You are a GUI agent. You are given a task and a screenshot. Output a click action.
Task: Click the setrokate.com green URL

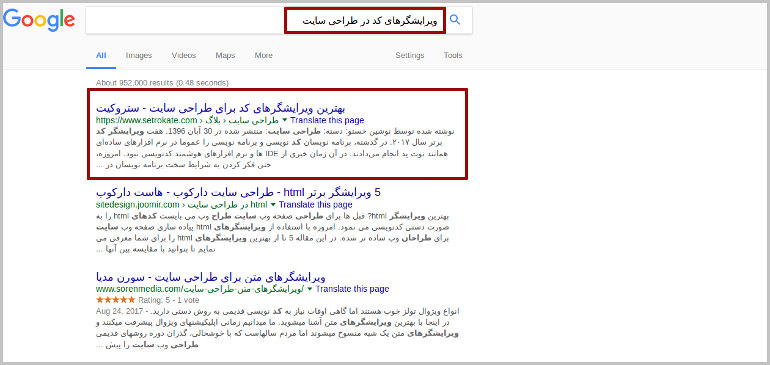[187, 120]
